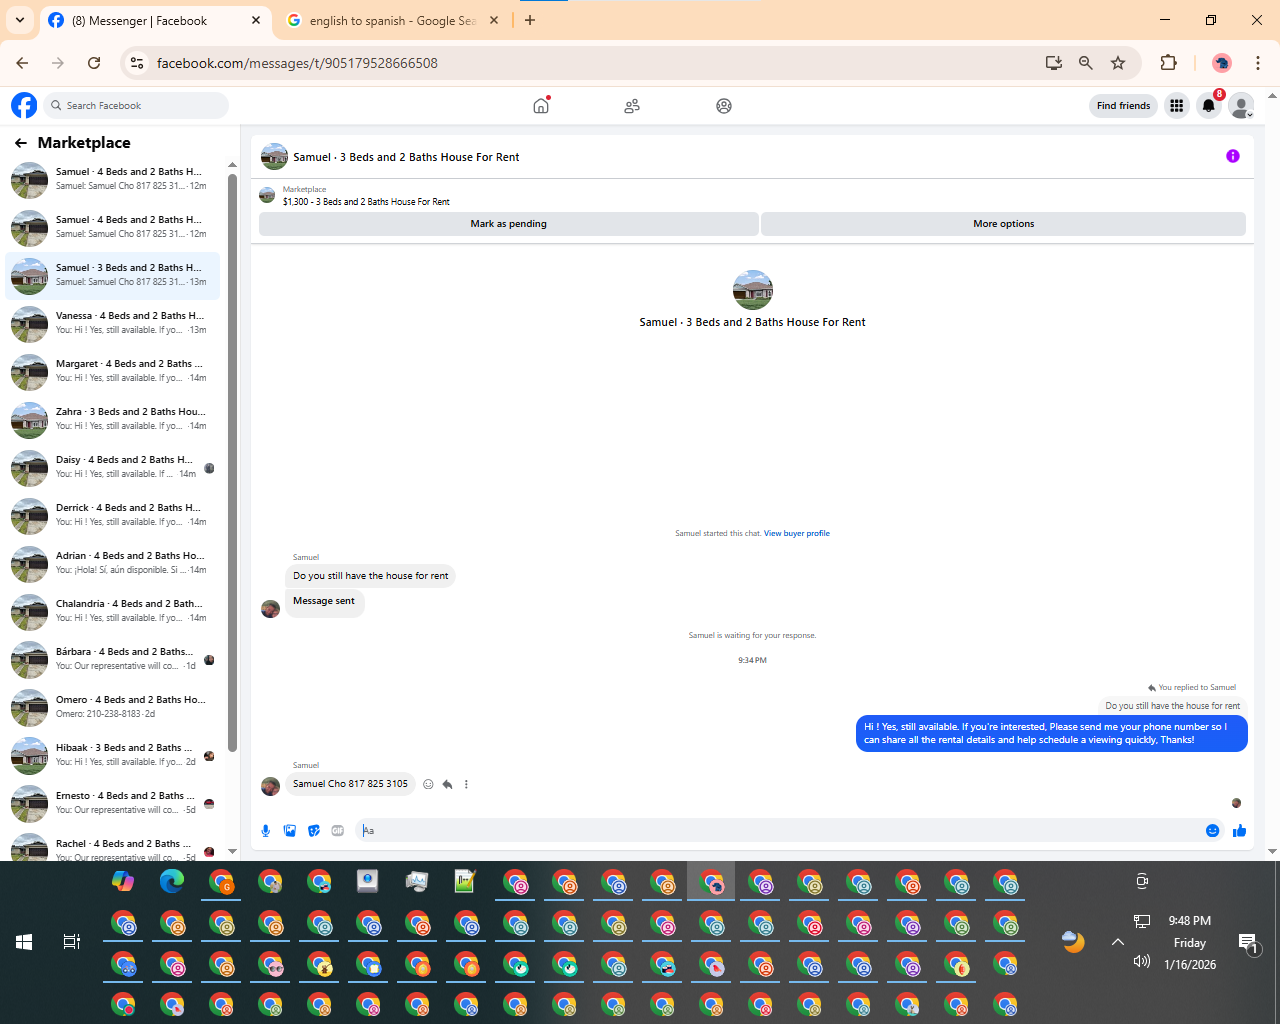Open Windows Task View button
This screenshot has height=1024, width=1280.
(72, 942)
